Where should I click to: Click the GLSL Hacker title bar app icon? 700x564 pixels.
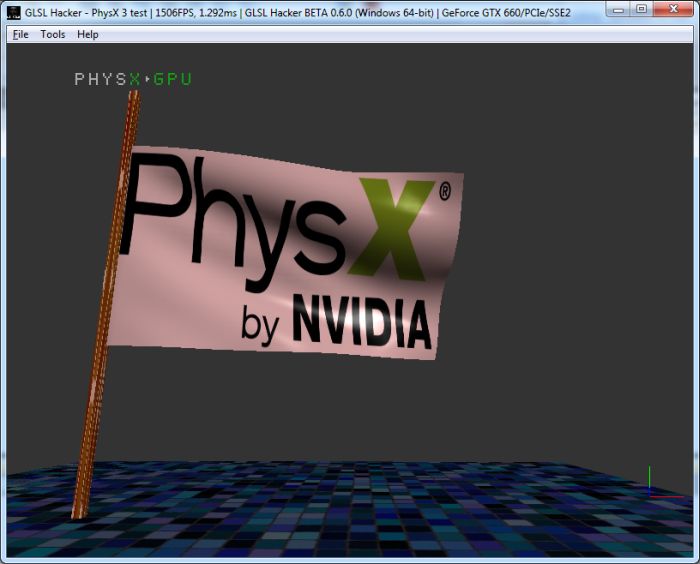click(14, 13)
